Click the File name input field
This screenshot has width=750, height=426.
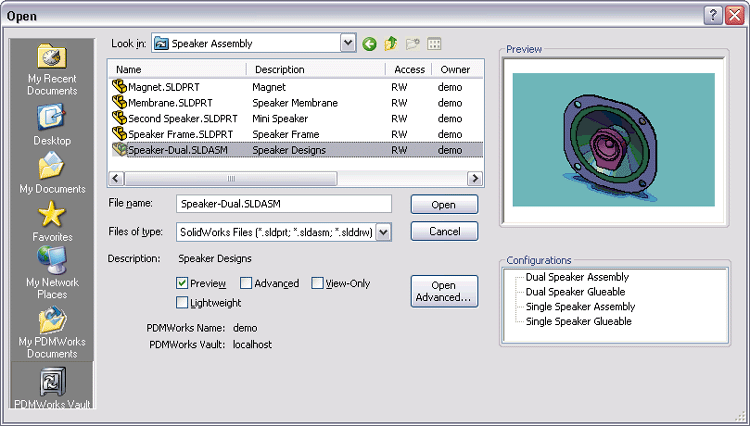pos(284,204)
